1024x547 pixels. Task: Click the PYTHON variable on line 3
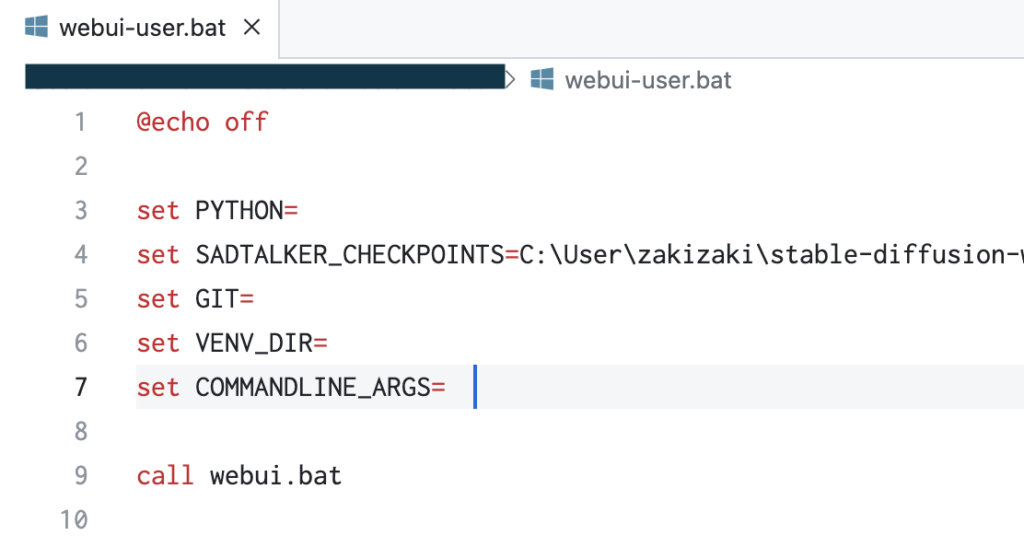click(x=239, y=211)
